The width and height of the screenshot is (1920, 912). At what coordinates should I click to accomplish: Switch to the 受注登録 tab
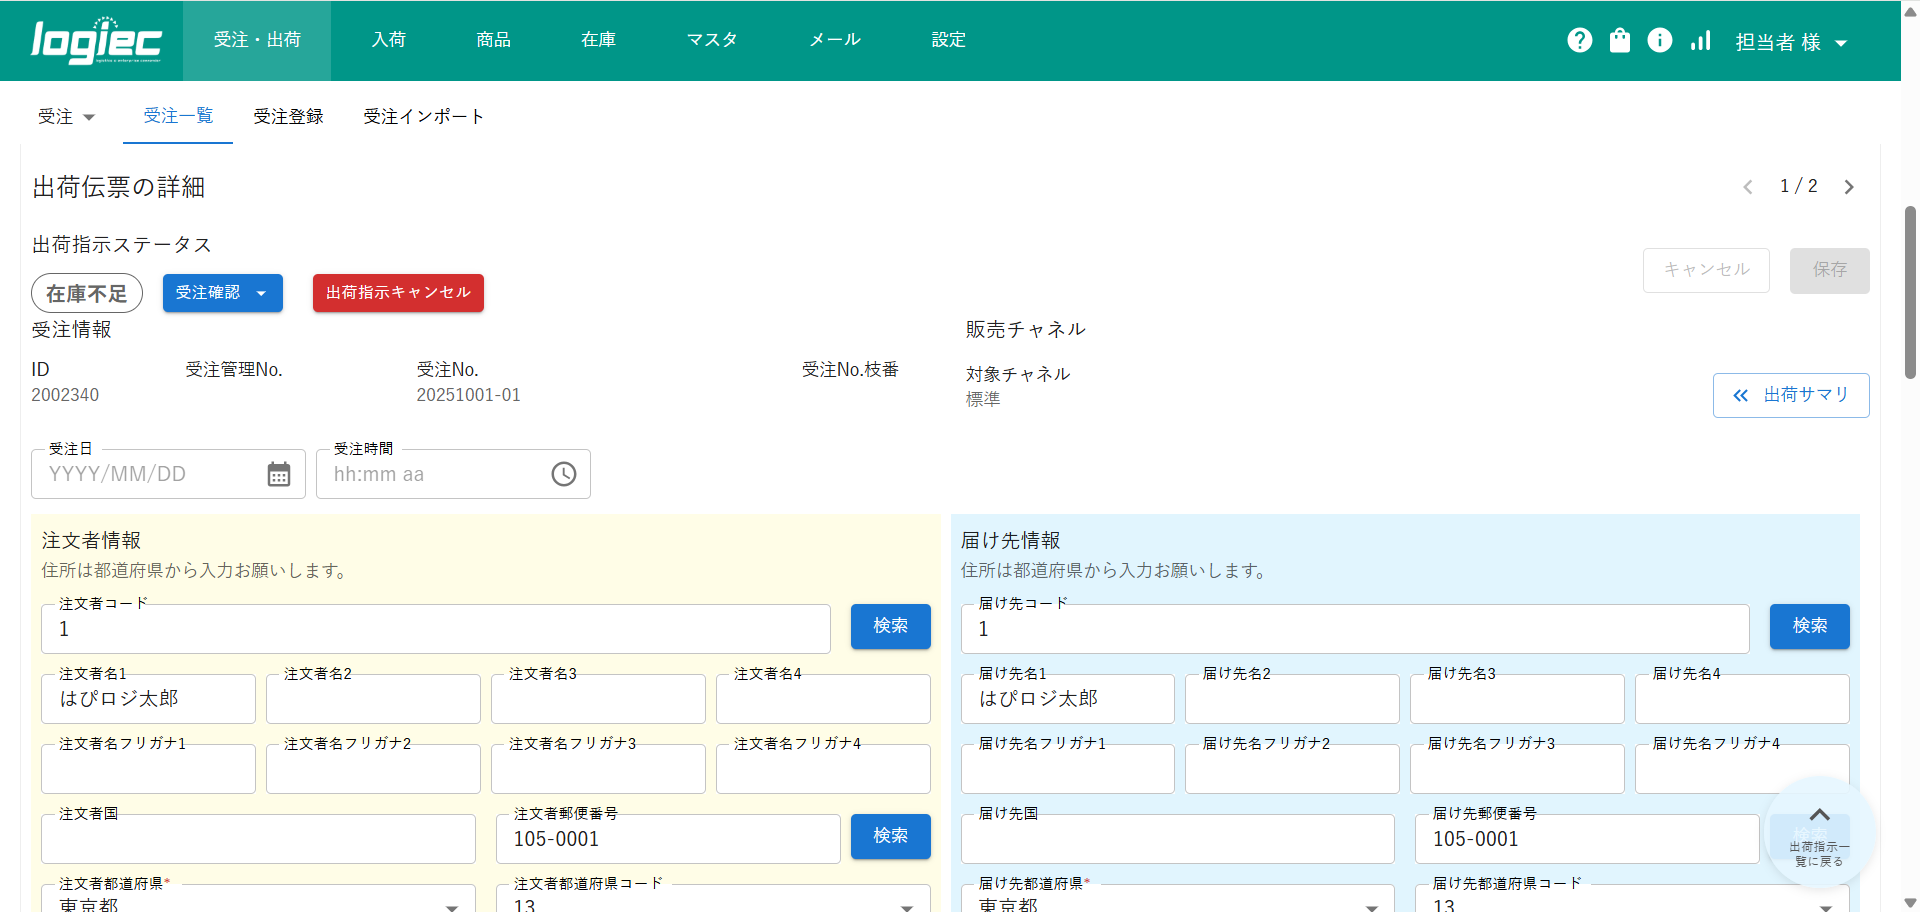point(288,117)
